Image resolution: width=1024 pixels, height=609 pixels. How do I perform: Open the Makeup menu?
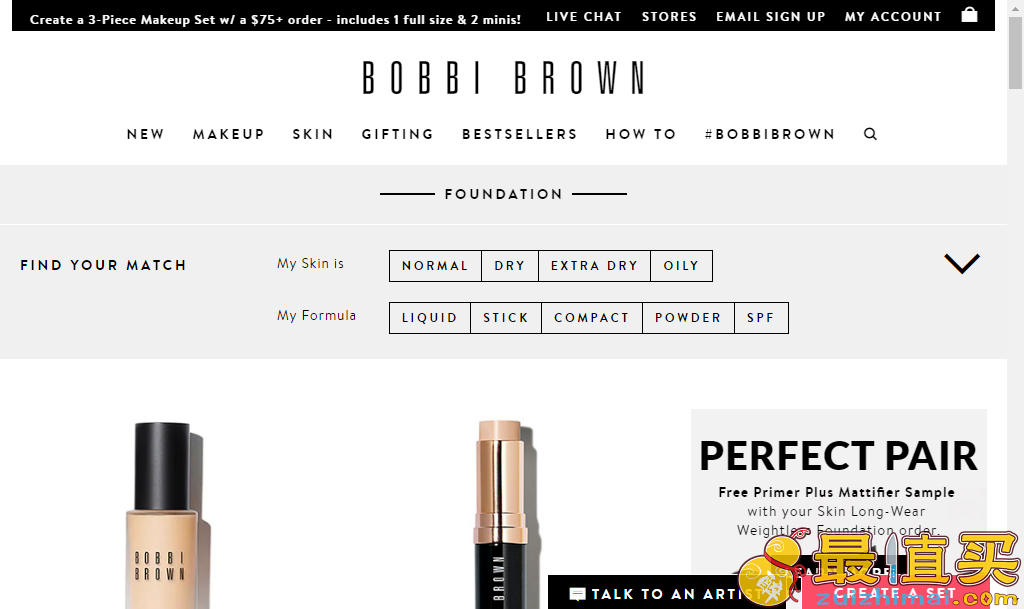point(229,134)
